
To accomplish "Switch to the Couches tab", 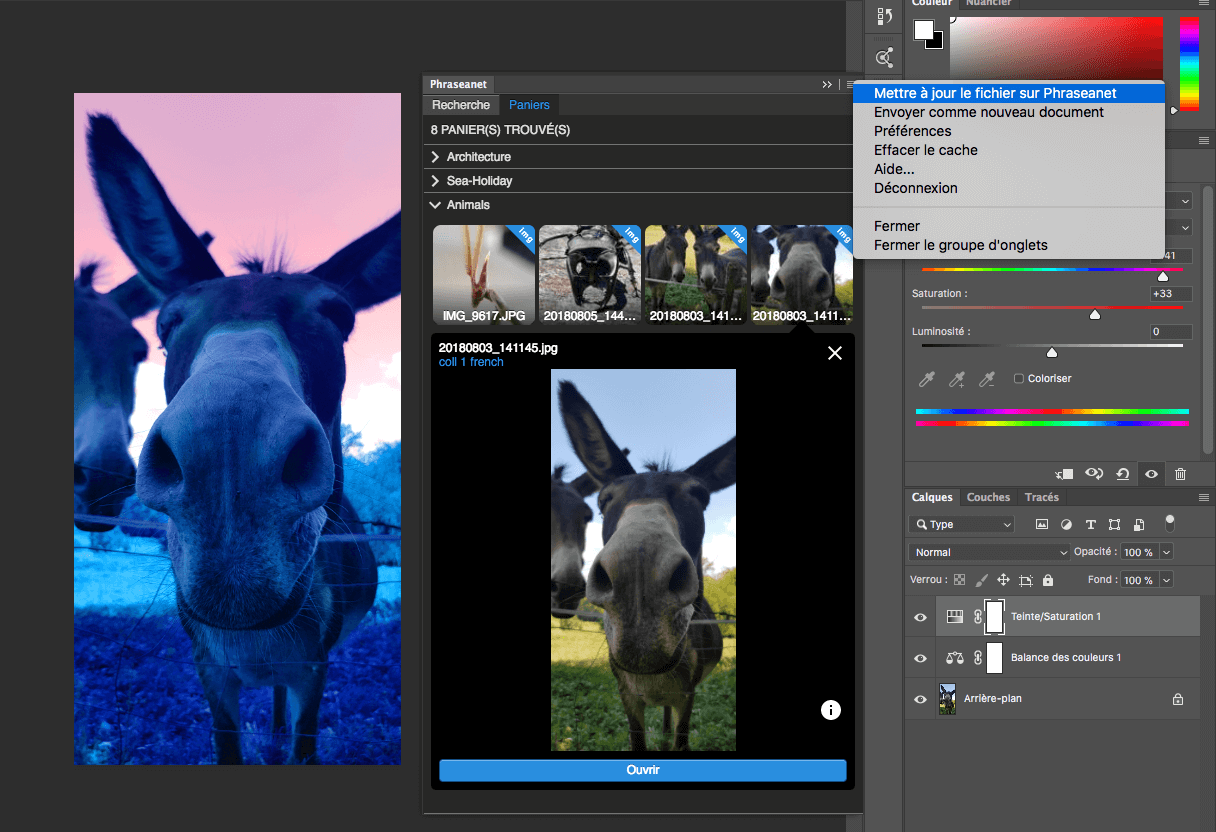I will point(988,497).
